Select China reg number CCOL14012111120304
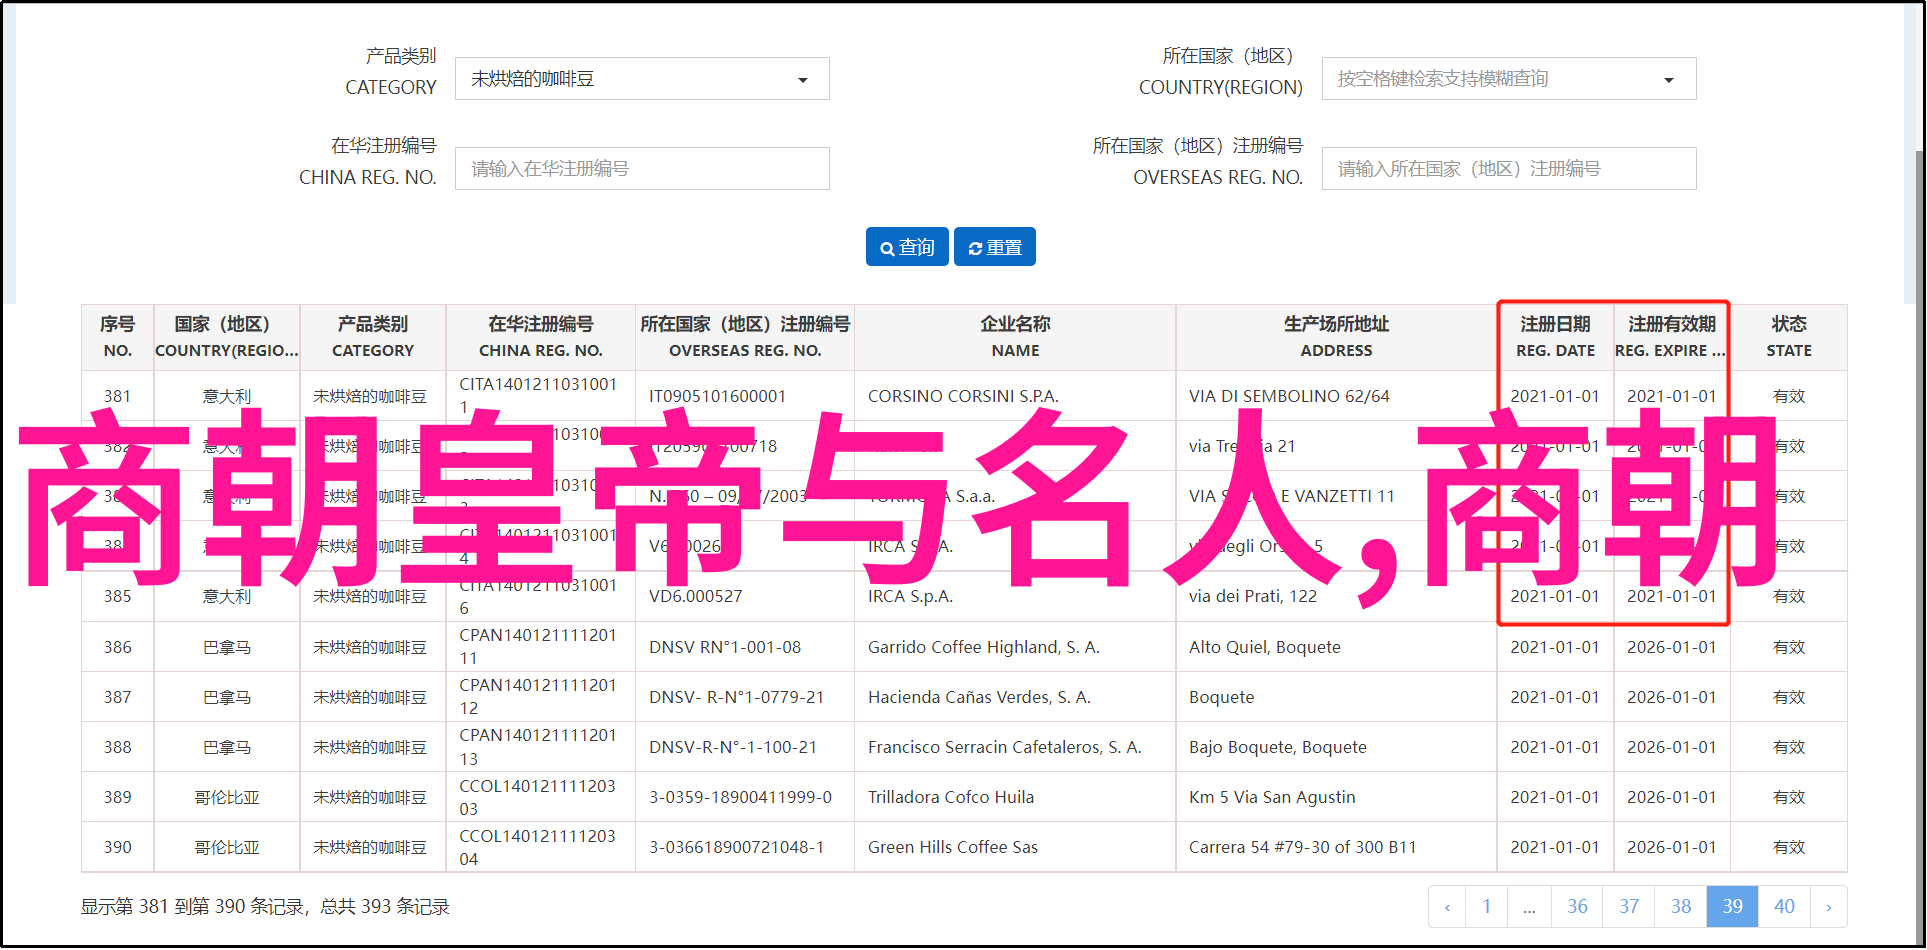Screen dimensions: 1927x950 point(537,847)
